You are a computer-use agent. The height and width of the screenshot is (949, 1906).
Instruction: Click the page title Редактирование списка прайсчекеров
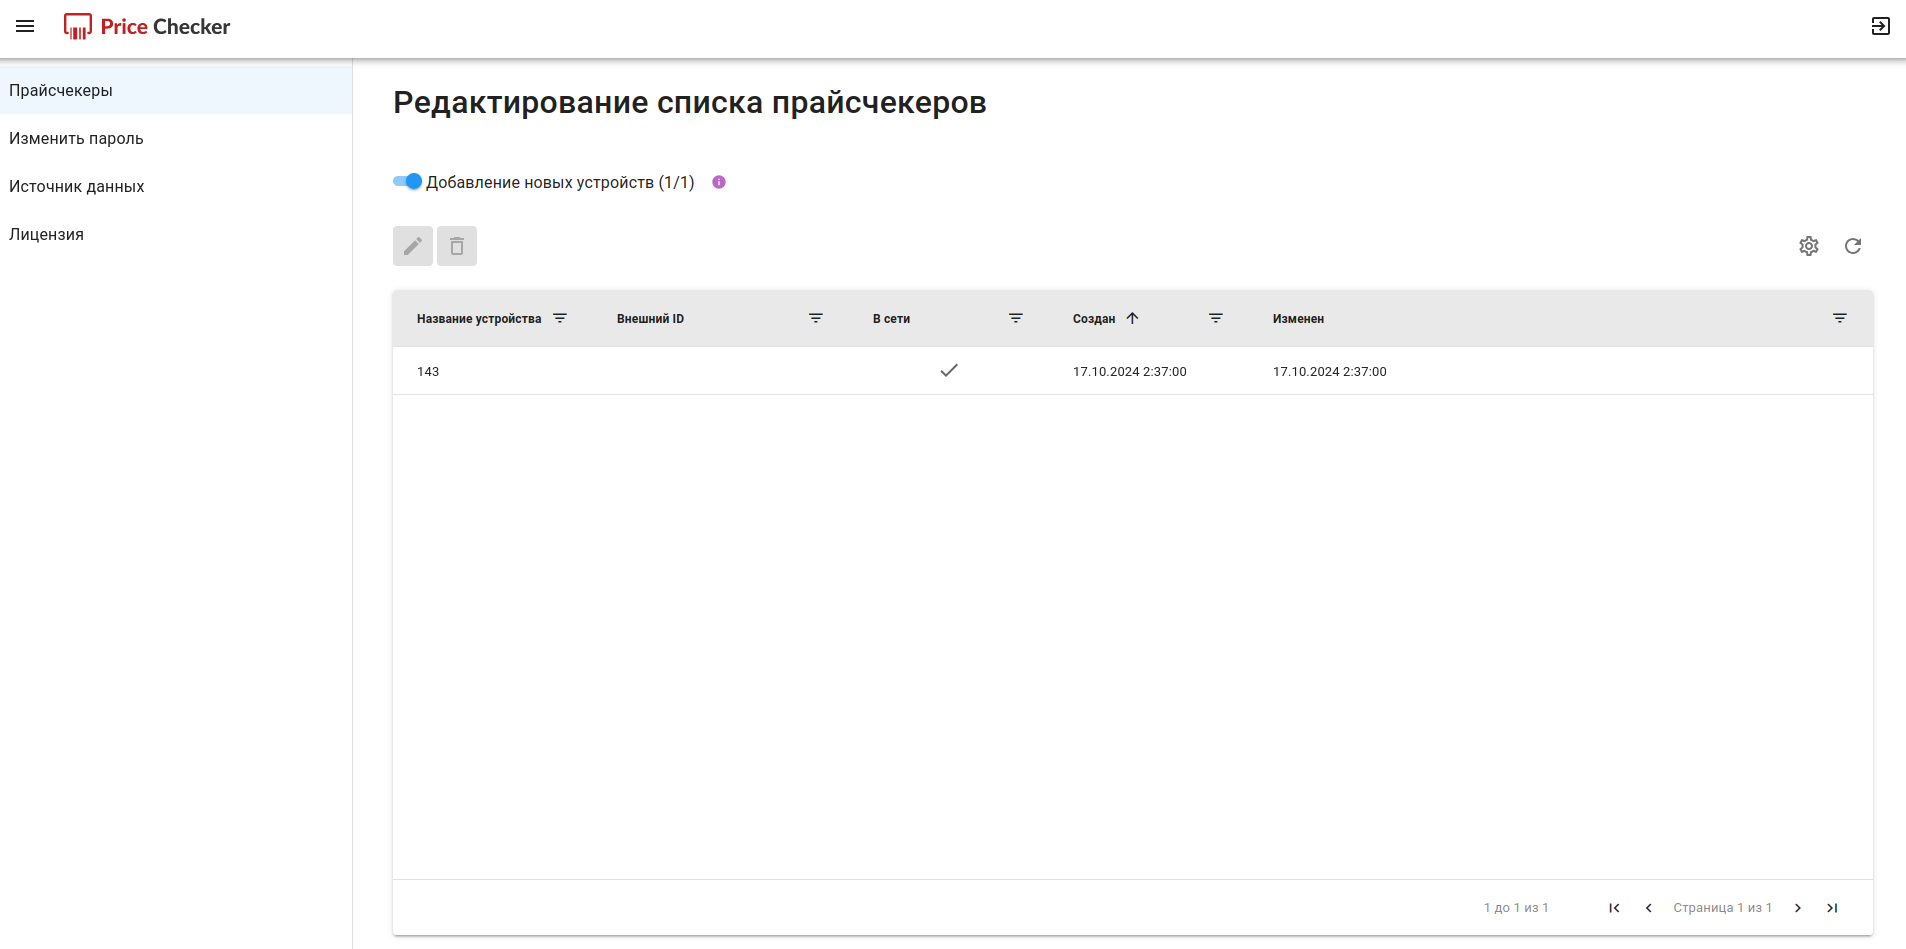pyautogui.click(x=690, y=102)
